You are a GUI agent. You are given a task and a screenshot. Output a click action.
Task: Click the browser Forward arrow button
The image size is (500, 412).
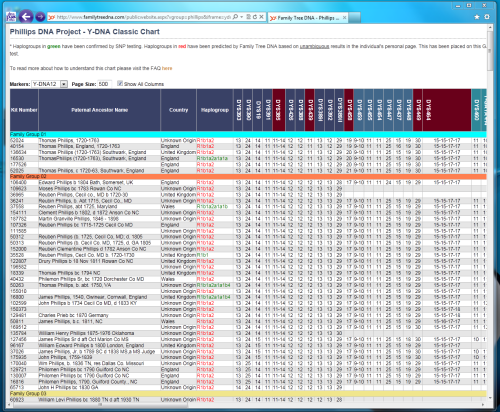coord(40,17)
